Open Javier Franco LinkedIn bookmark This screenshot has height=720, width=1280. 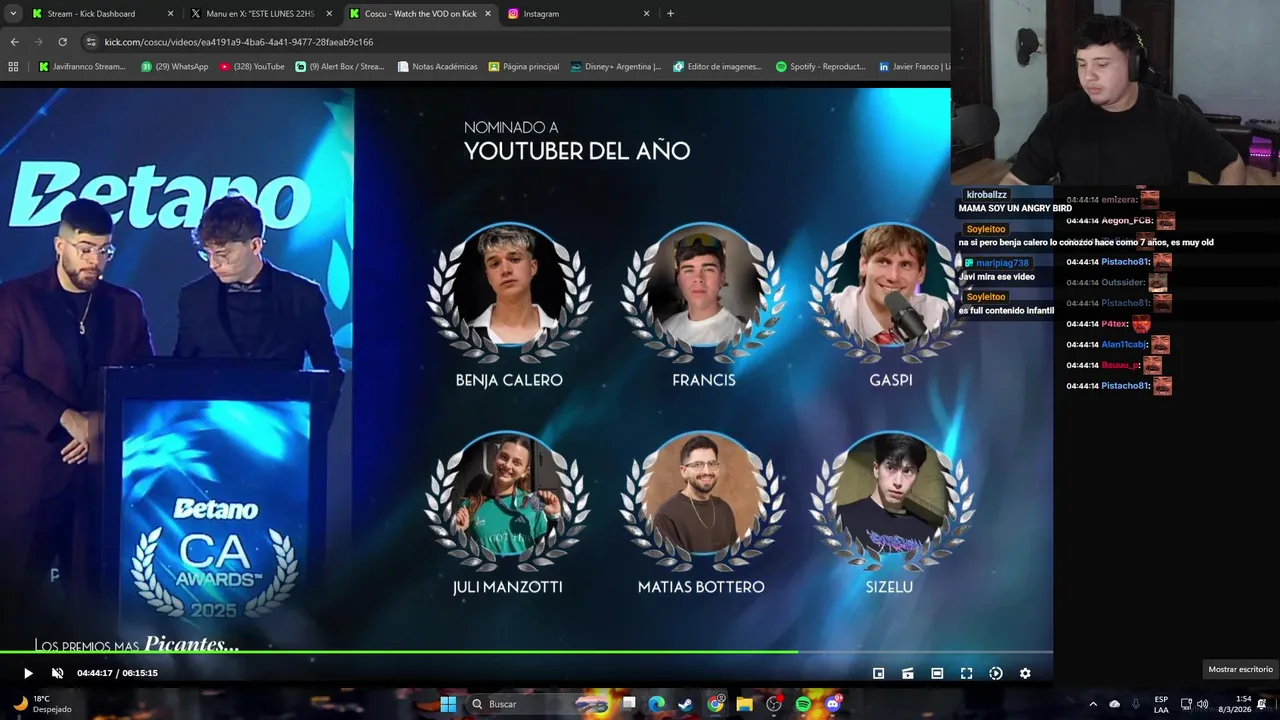[913, 67]
